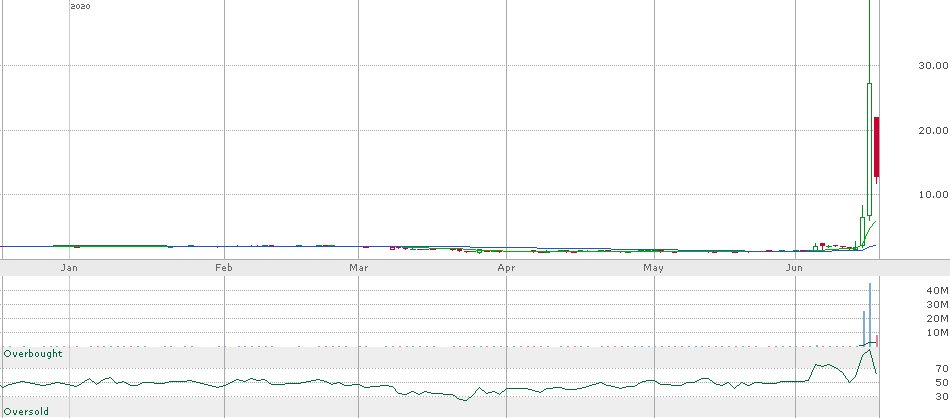Viewport: 950px width, 418px height.
Task: Select the tall hollow green candlestick
Action: [869, 149]
